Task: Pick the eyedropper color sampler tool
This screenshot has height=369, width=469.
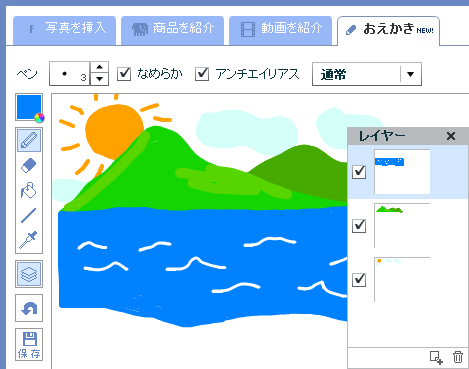Action: 29,240
